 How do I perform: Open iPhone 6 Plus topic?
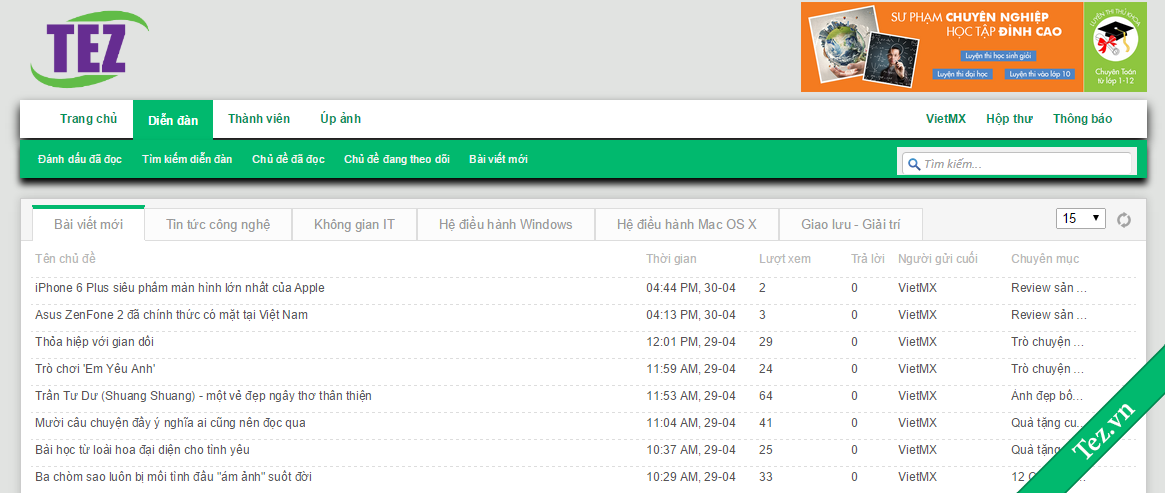[x=180, y=288]
